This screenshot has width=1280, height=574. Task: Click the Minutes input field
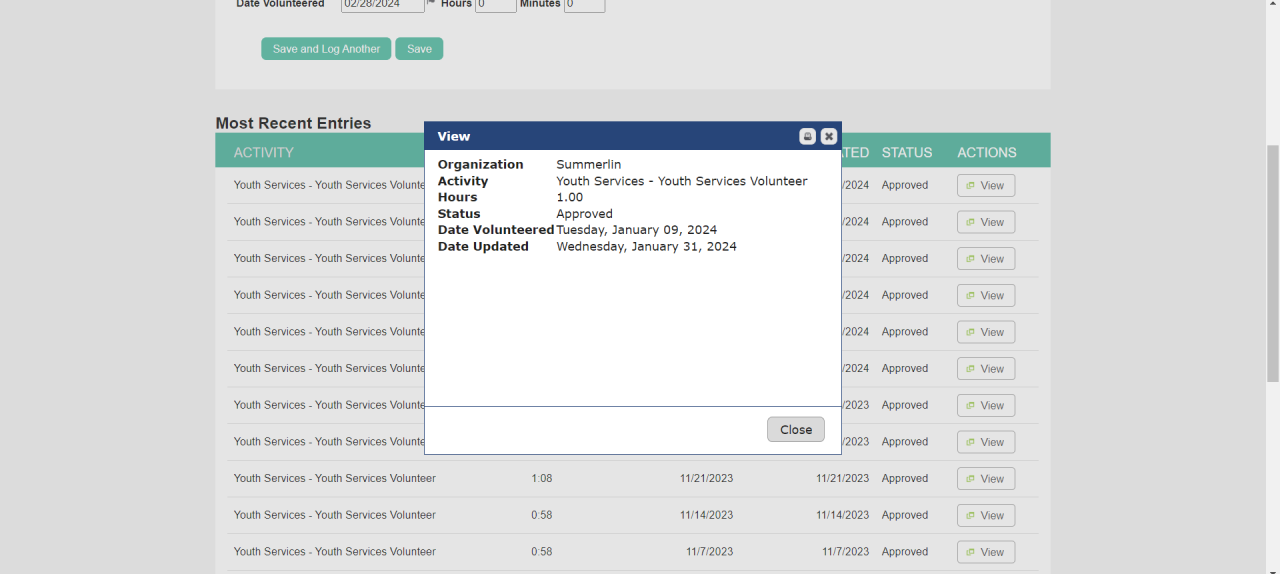tap(585, 5)
